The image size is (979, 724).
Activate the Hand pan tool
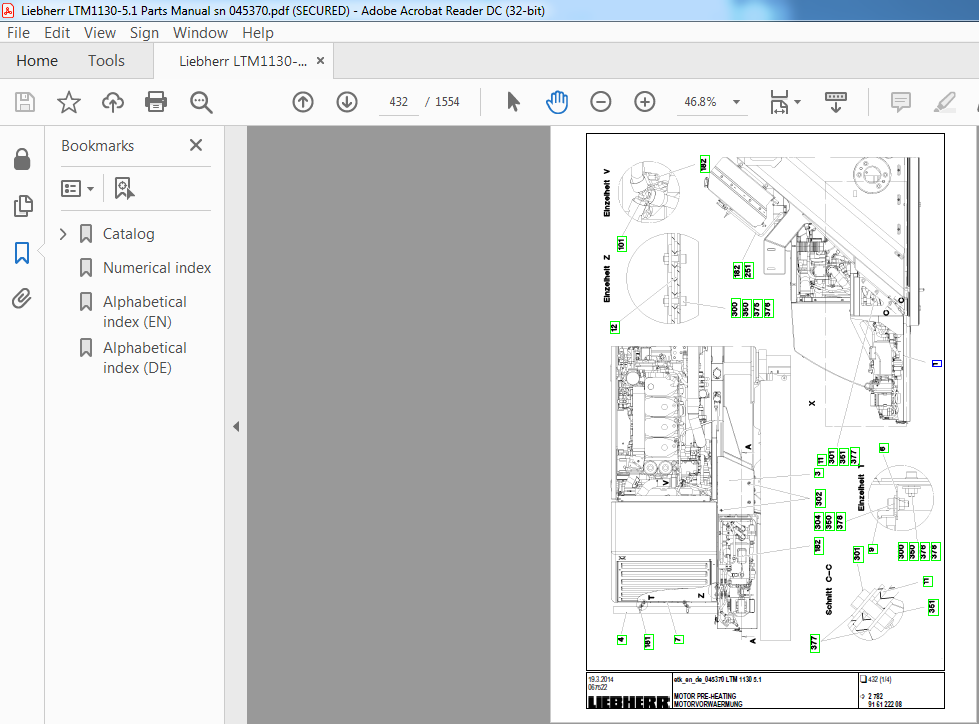(556, 102)
